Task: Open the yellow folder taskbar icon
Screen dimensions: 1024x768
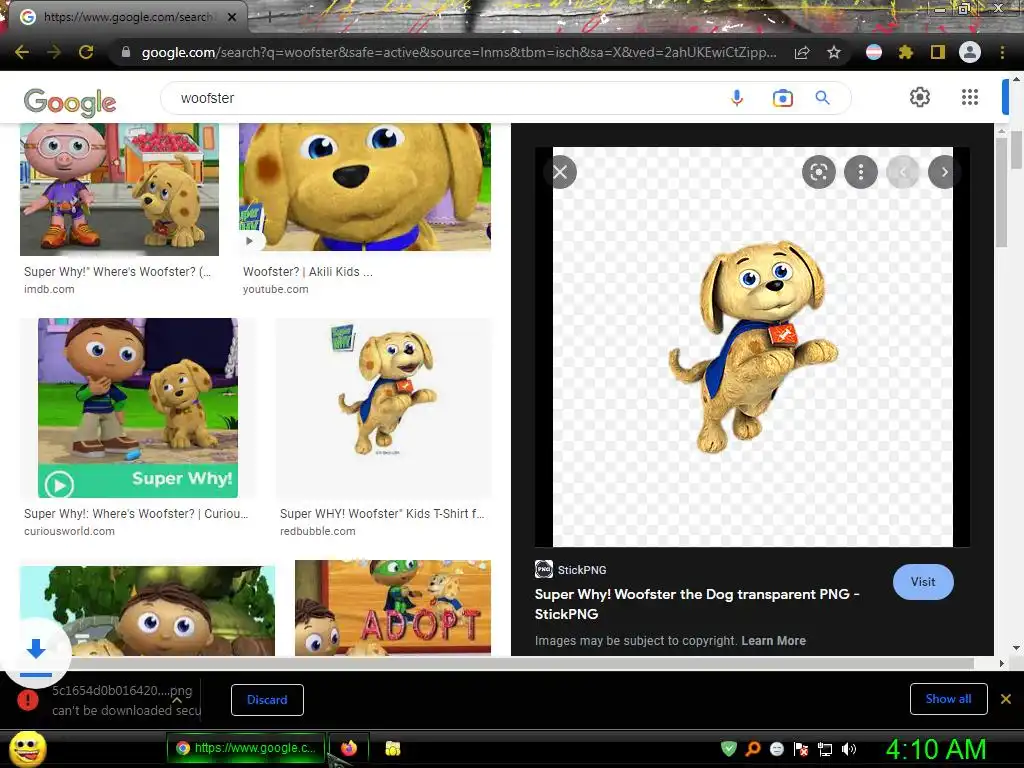Action: click(392, 748)
